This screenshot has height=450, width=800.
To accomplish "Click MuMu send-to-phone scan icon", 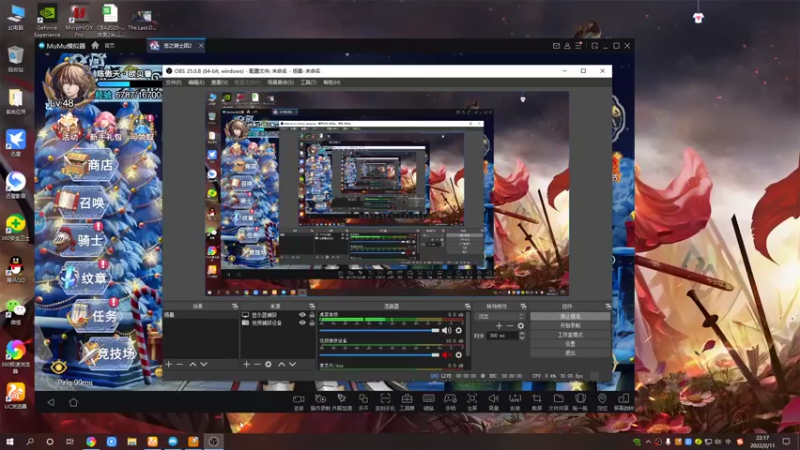I will tap(385, 398).
